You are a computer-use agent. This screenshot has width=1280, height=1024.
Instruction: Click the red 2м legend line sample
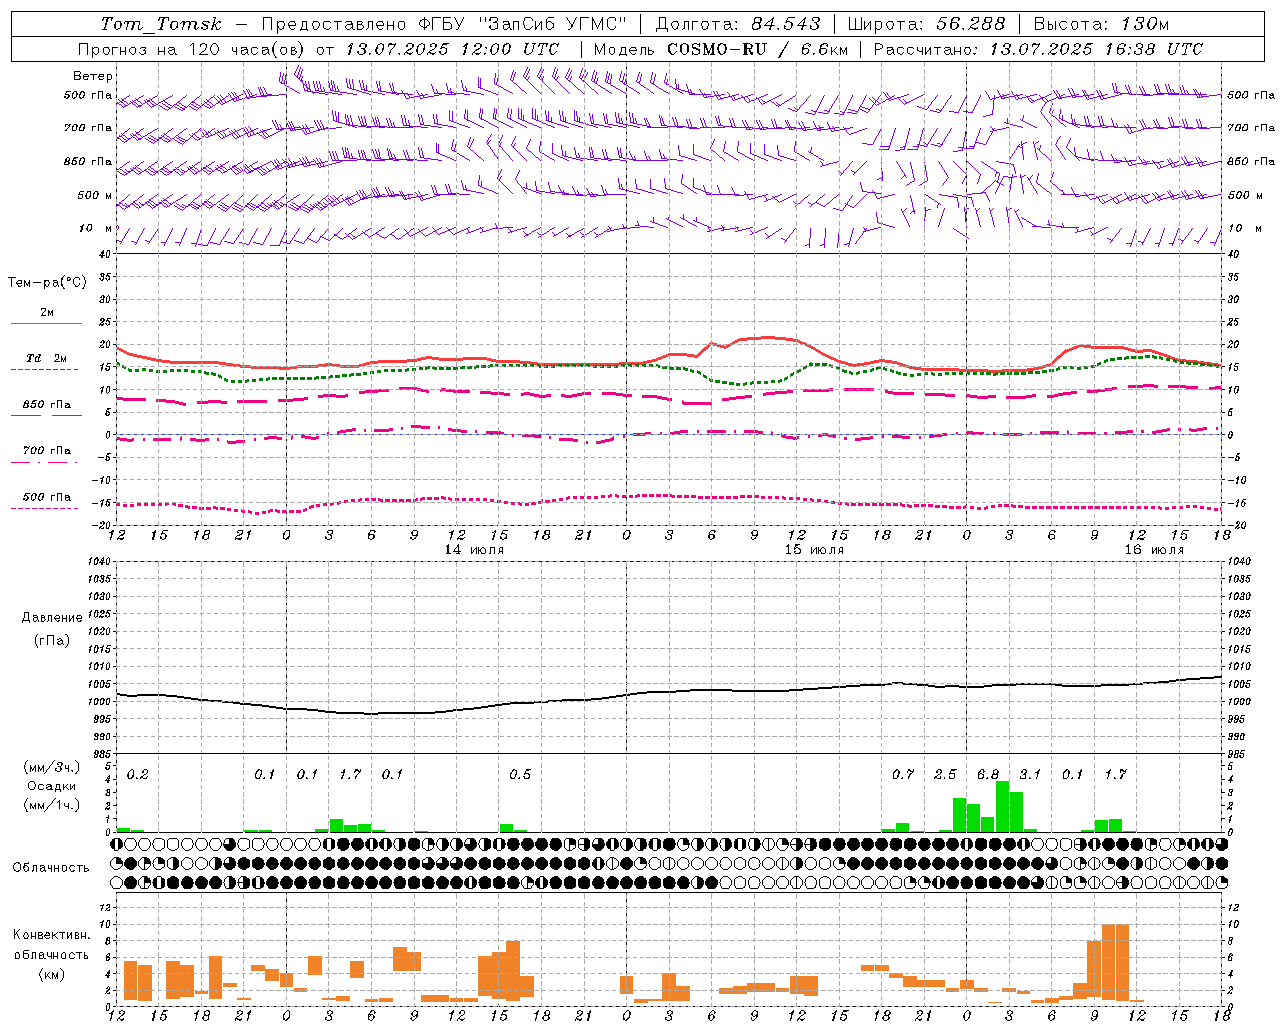pyautogui.click(x=46, y=324)
